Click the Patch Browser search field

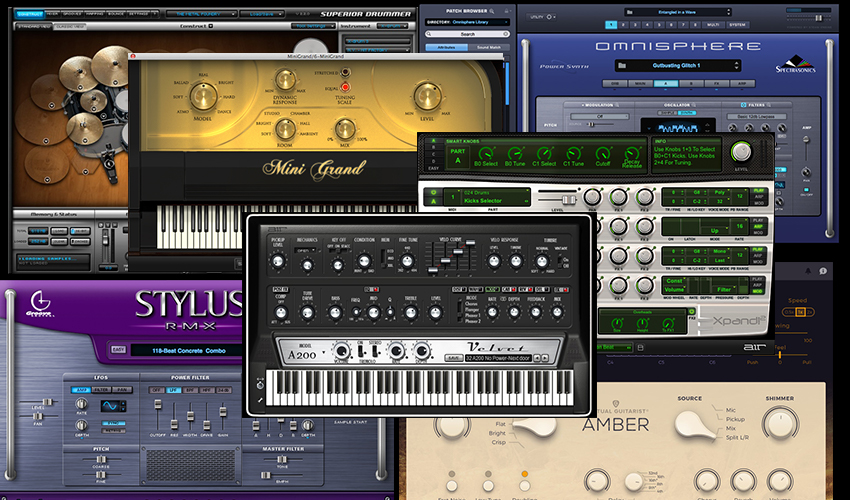pos(467,34)
